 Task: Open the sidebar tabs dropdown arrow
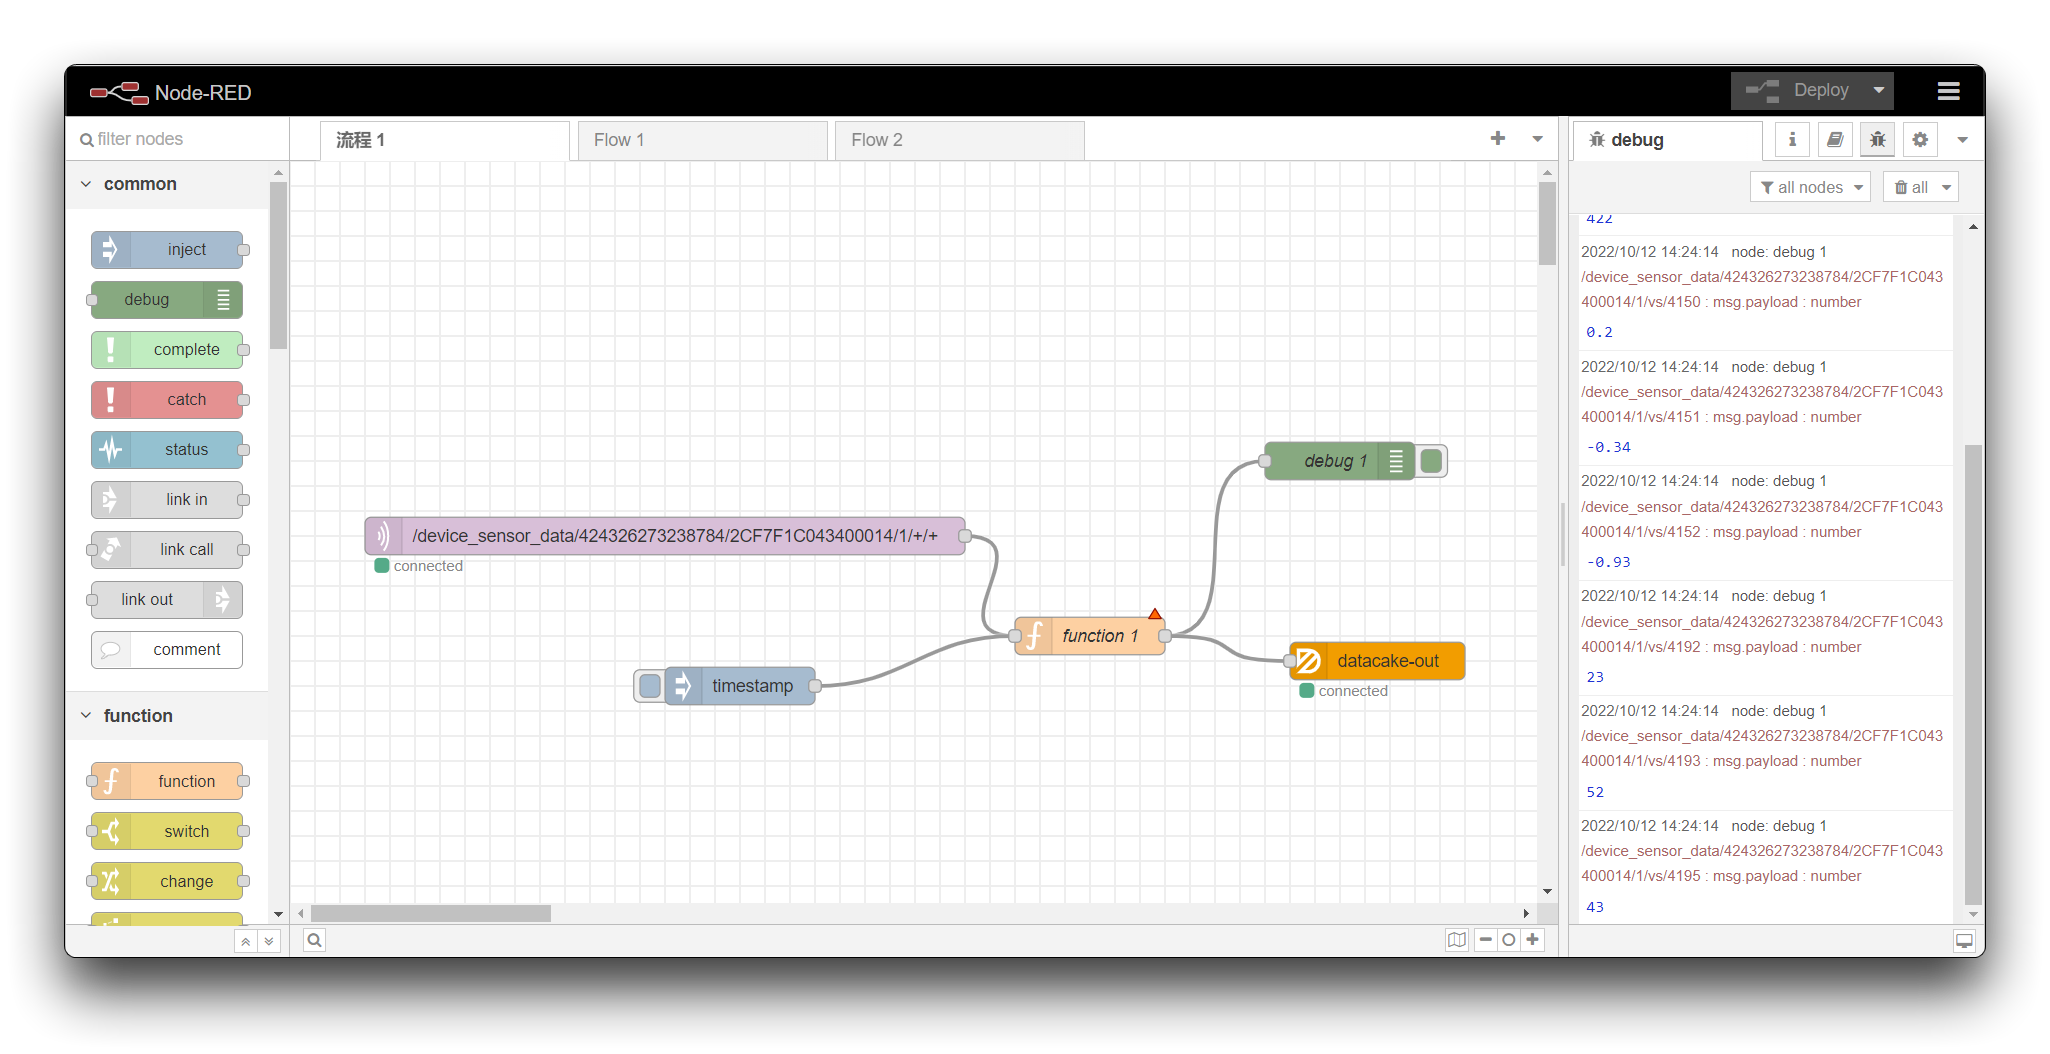click(1962, 140)
